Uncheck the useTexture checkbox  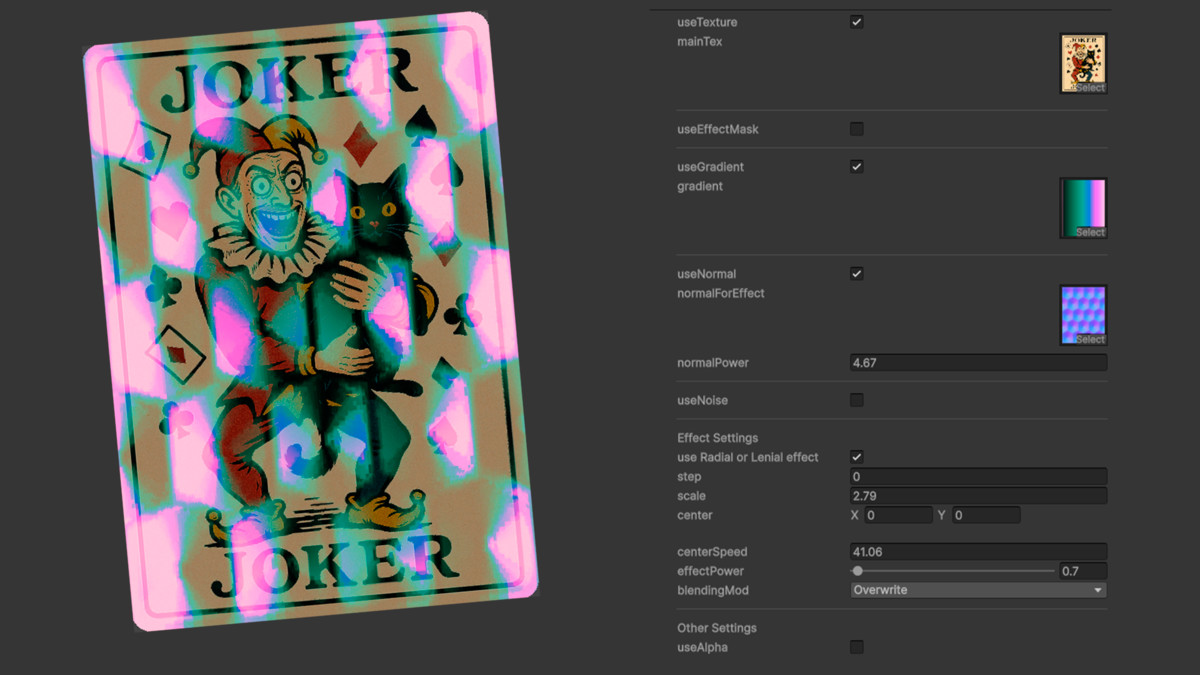[857, 22]
